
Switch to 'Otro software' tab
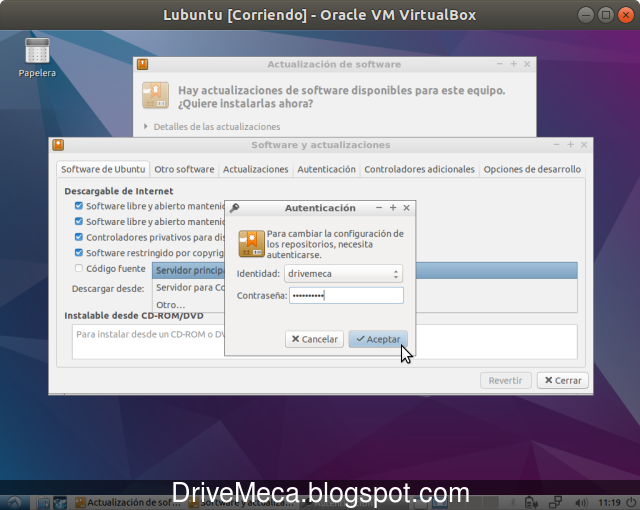(x=184, y=169)
